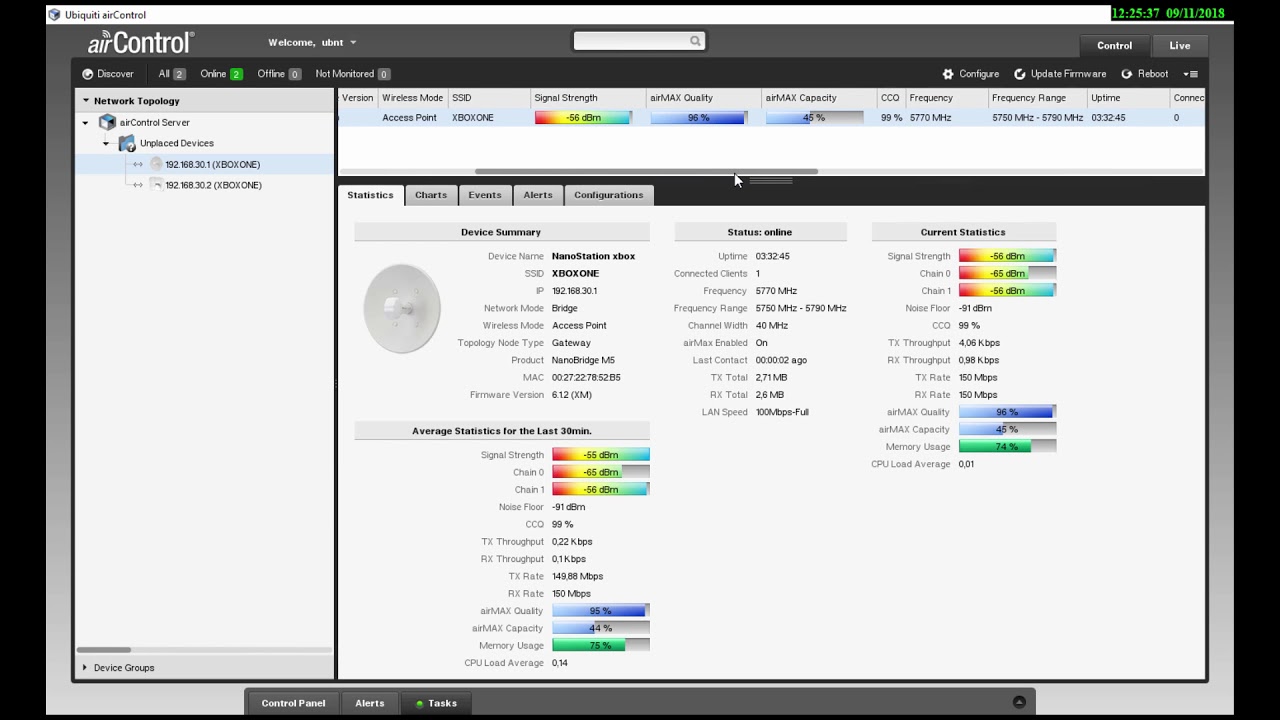Click MAC address 00:27:22:78:52:B5
The image size is (1280, 720).
(586, 378)
